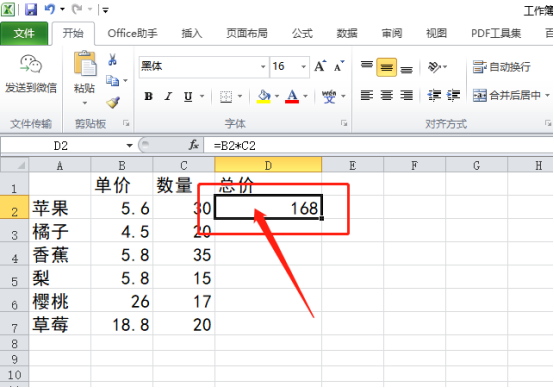
Task: Toggle 自动换行 wrap text
Action: tap(502, 67)
